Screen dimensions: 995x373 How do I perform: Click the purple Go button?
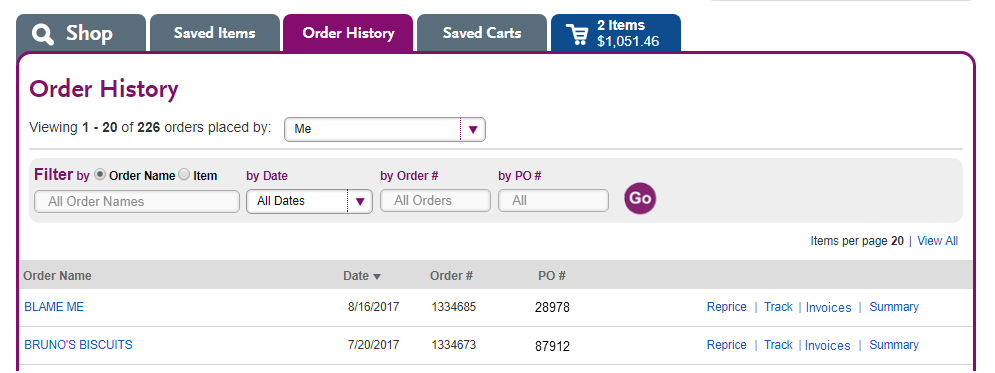click(640, 198)
